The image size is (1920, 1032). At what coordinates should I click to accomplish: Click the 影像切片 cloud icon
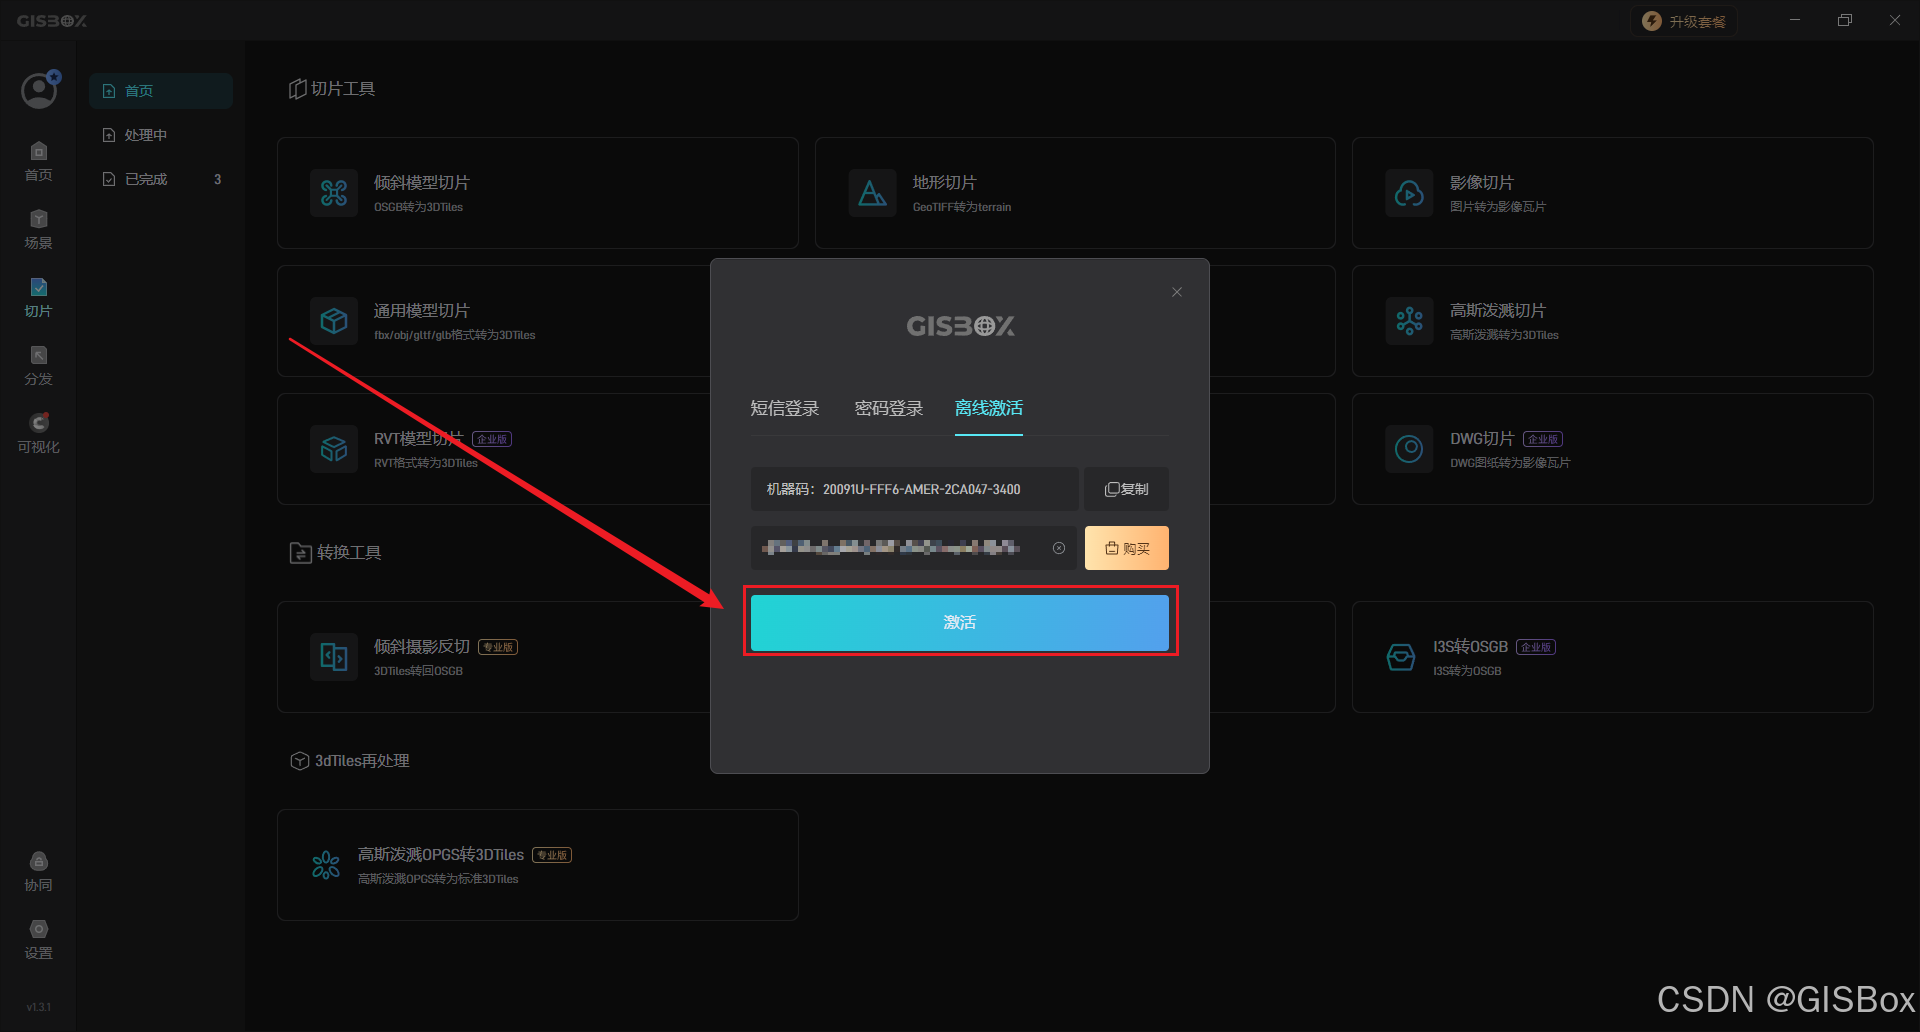click(1410, 193)
